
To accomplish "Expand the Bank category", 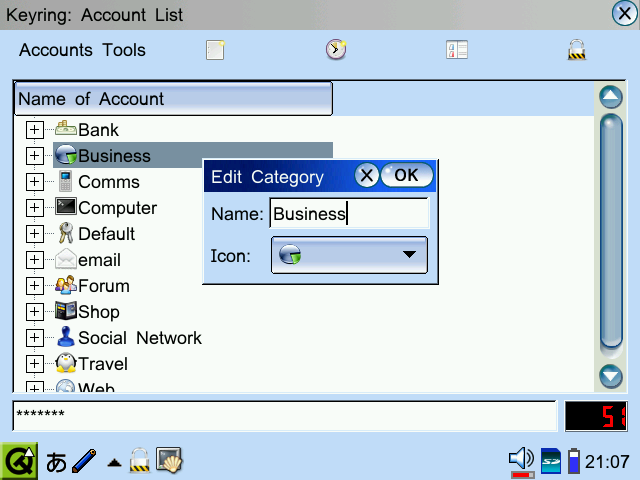I will coord(34,130).
